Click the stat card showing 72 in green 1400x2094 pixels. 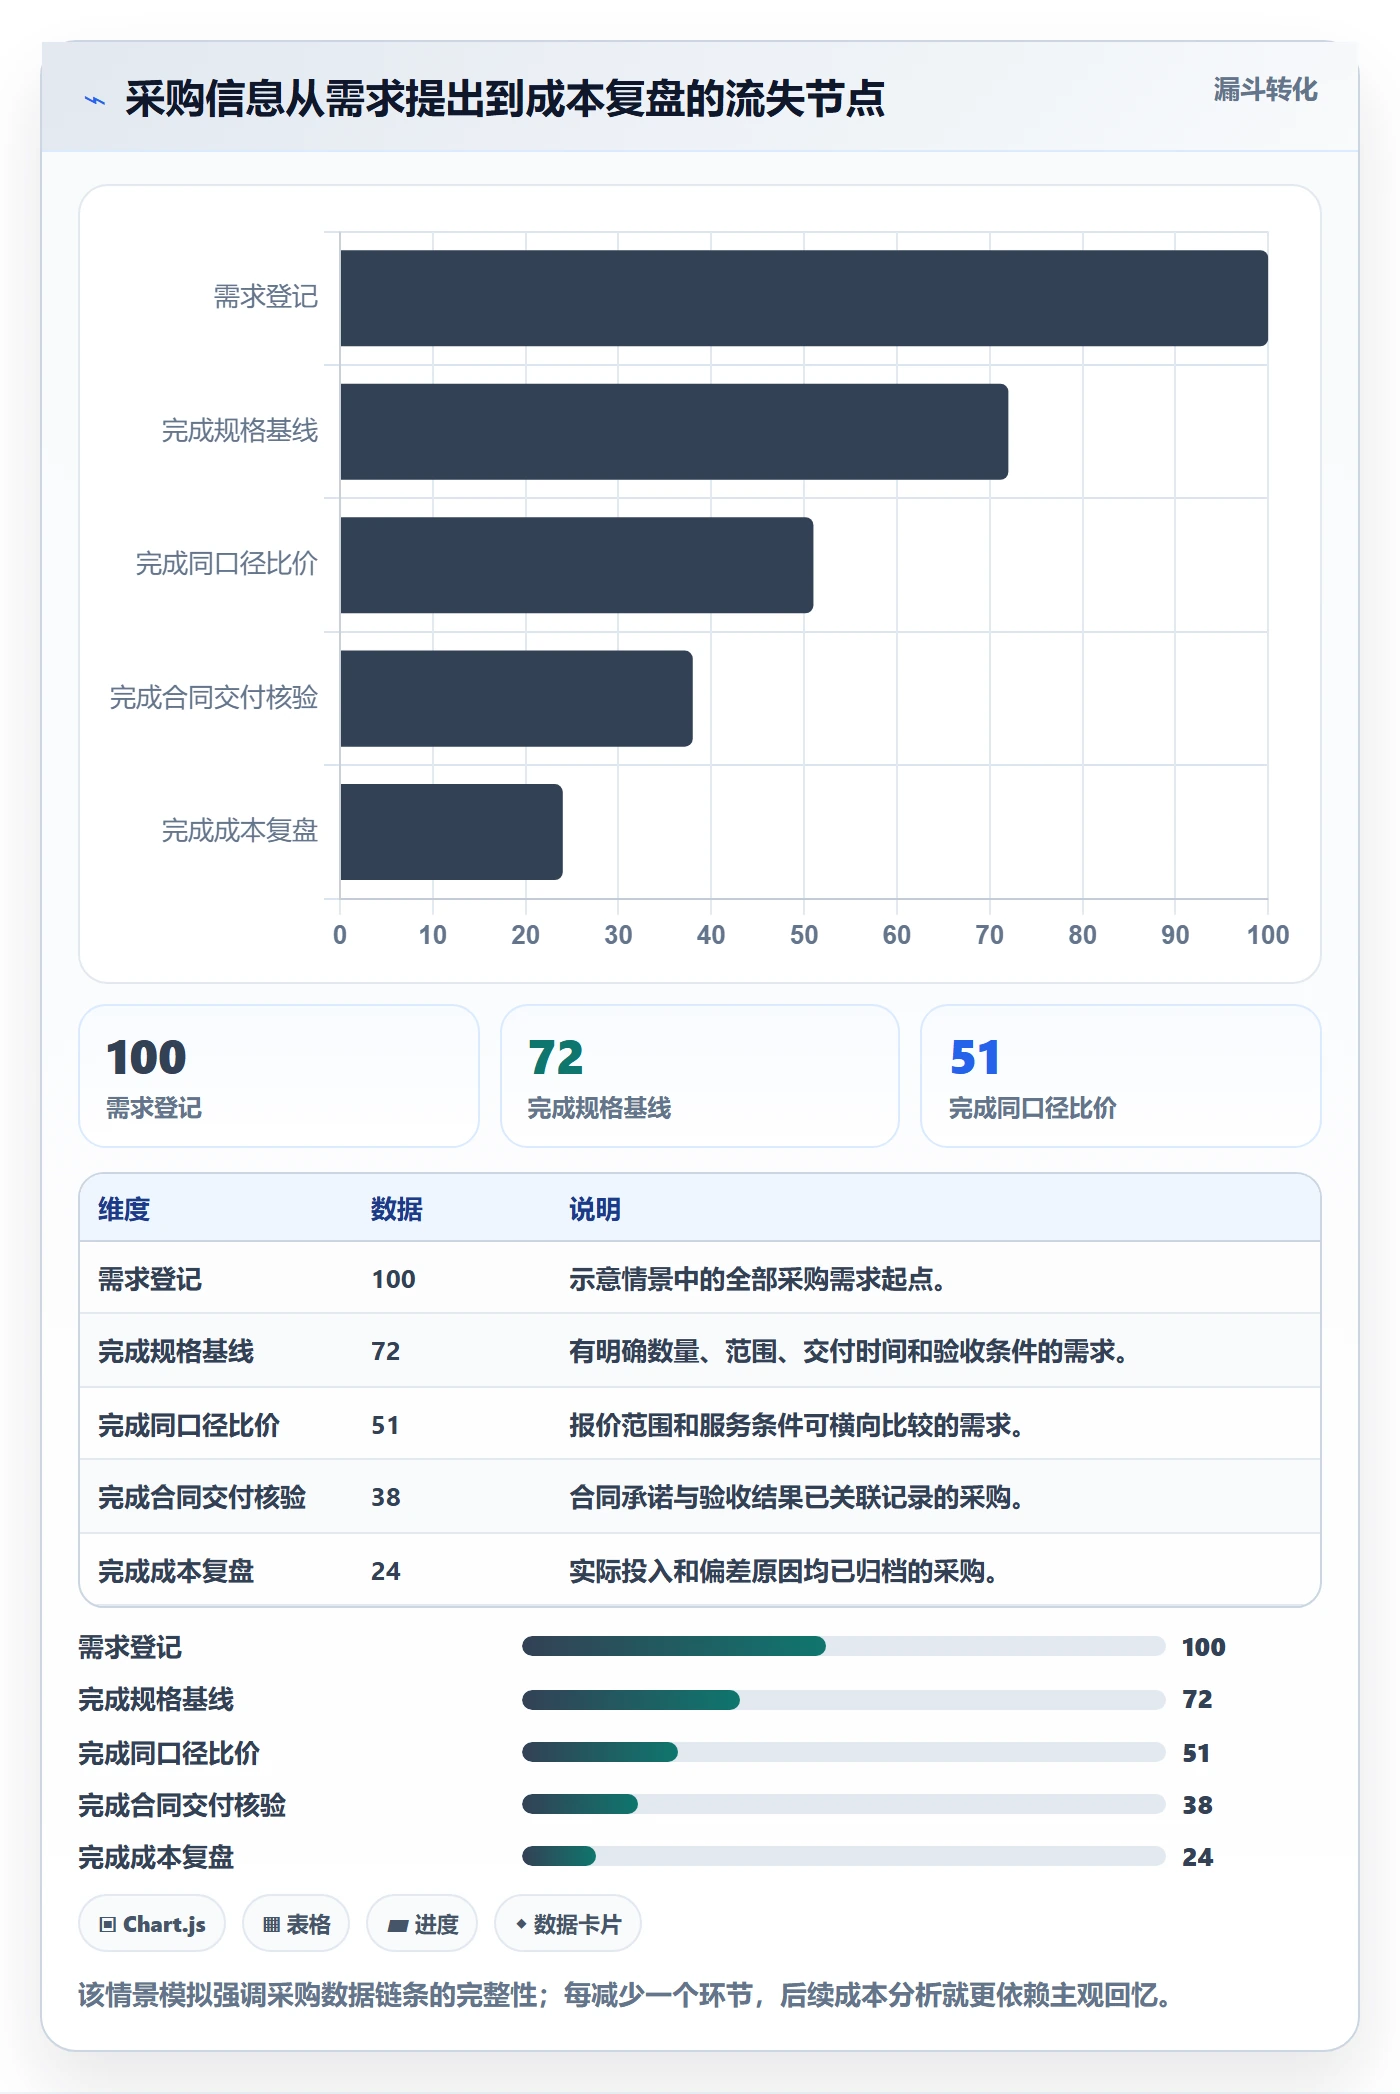click(700, 1076)
